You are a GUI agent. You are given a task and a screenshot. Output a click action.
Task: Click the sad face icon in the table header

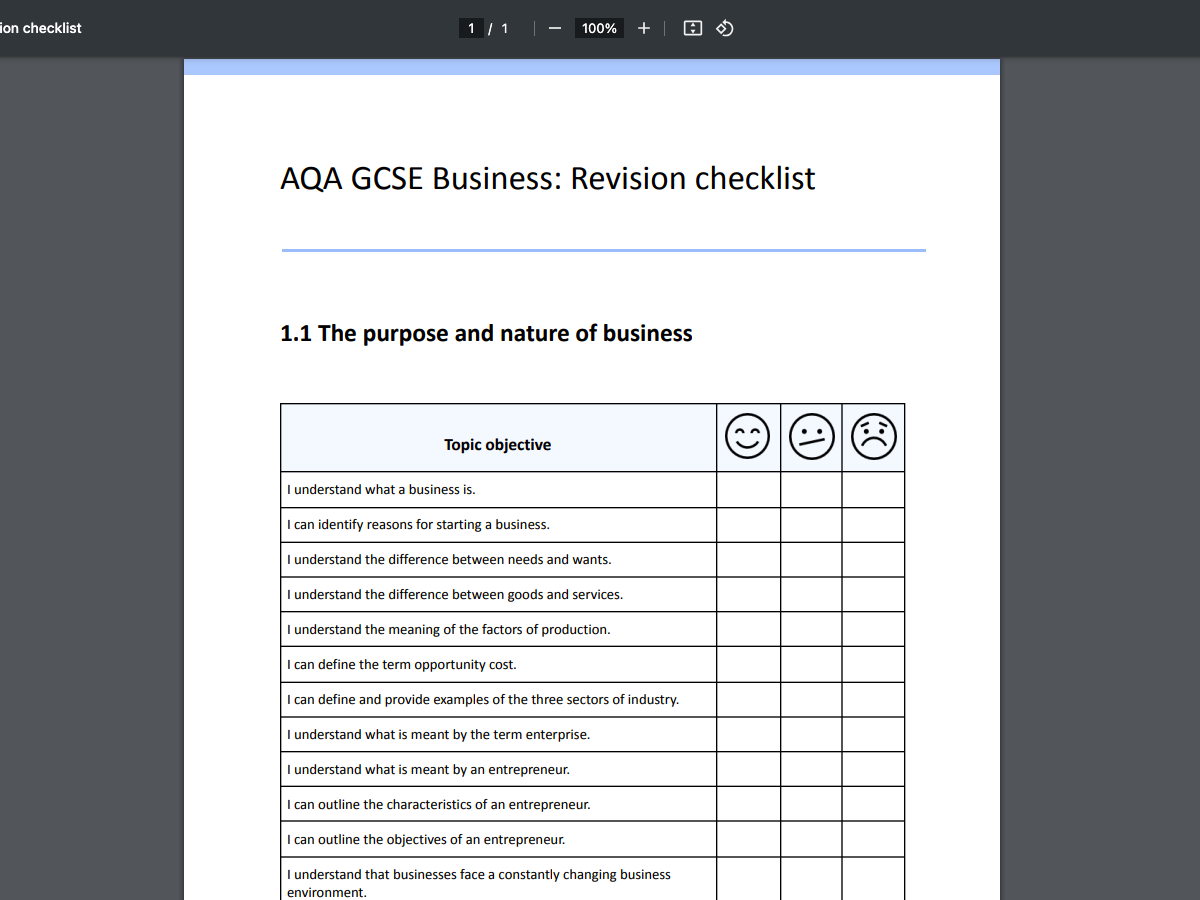click(873, 436)
